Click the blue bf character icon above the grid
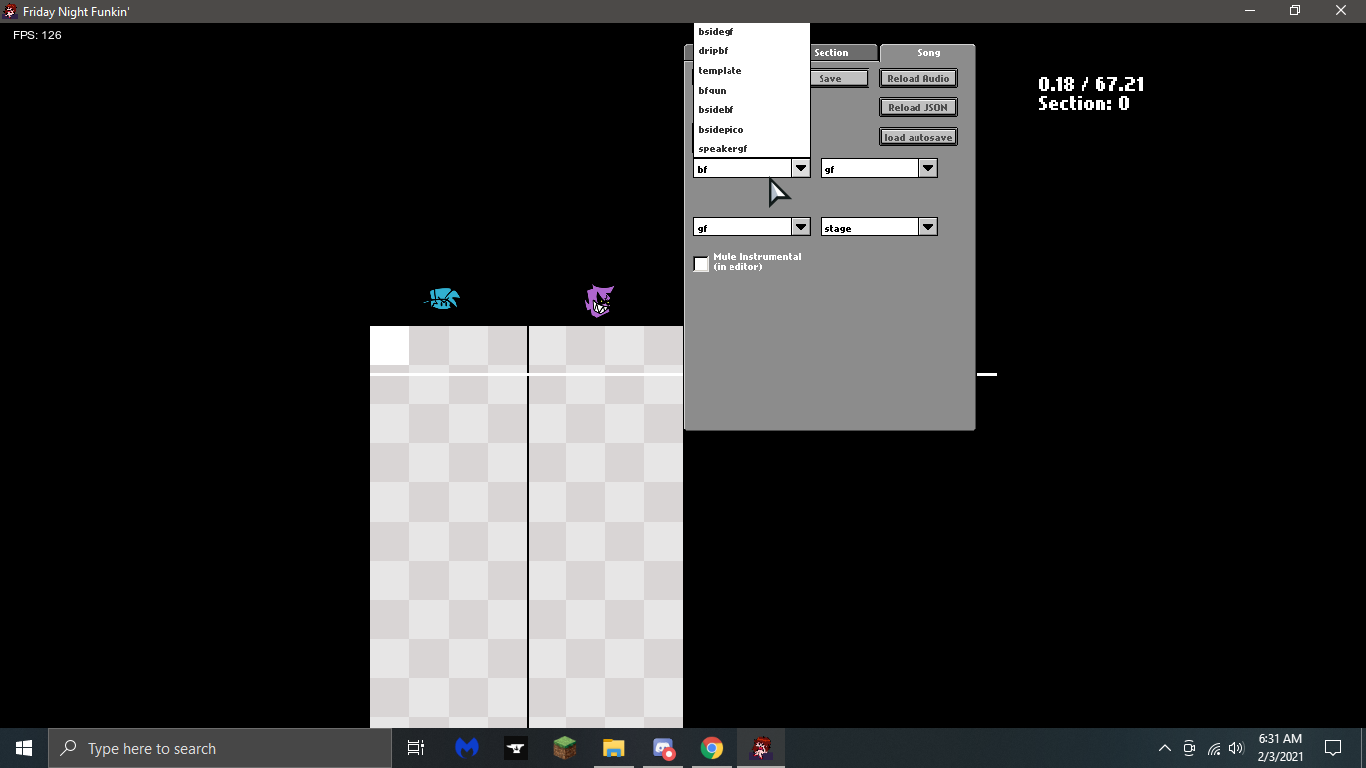This screenshot has width=1366, height=768. [443, 298]
